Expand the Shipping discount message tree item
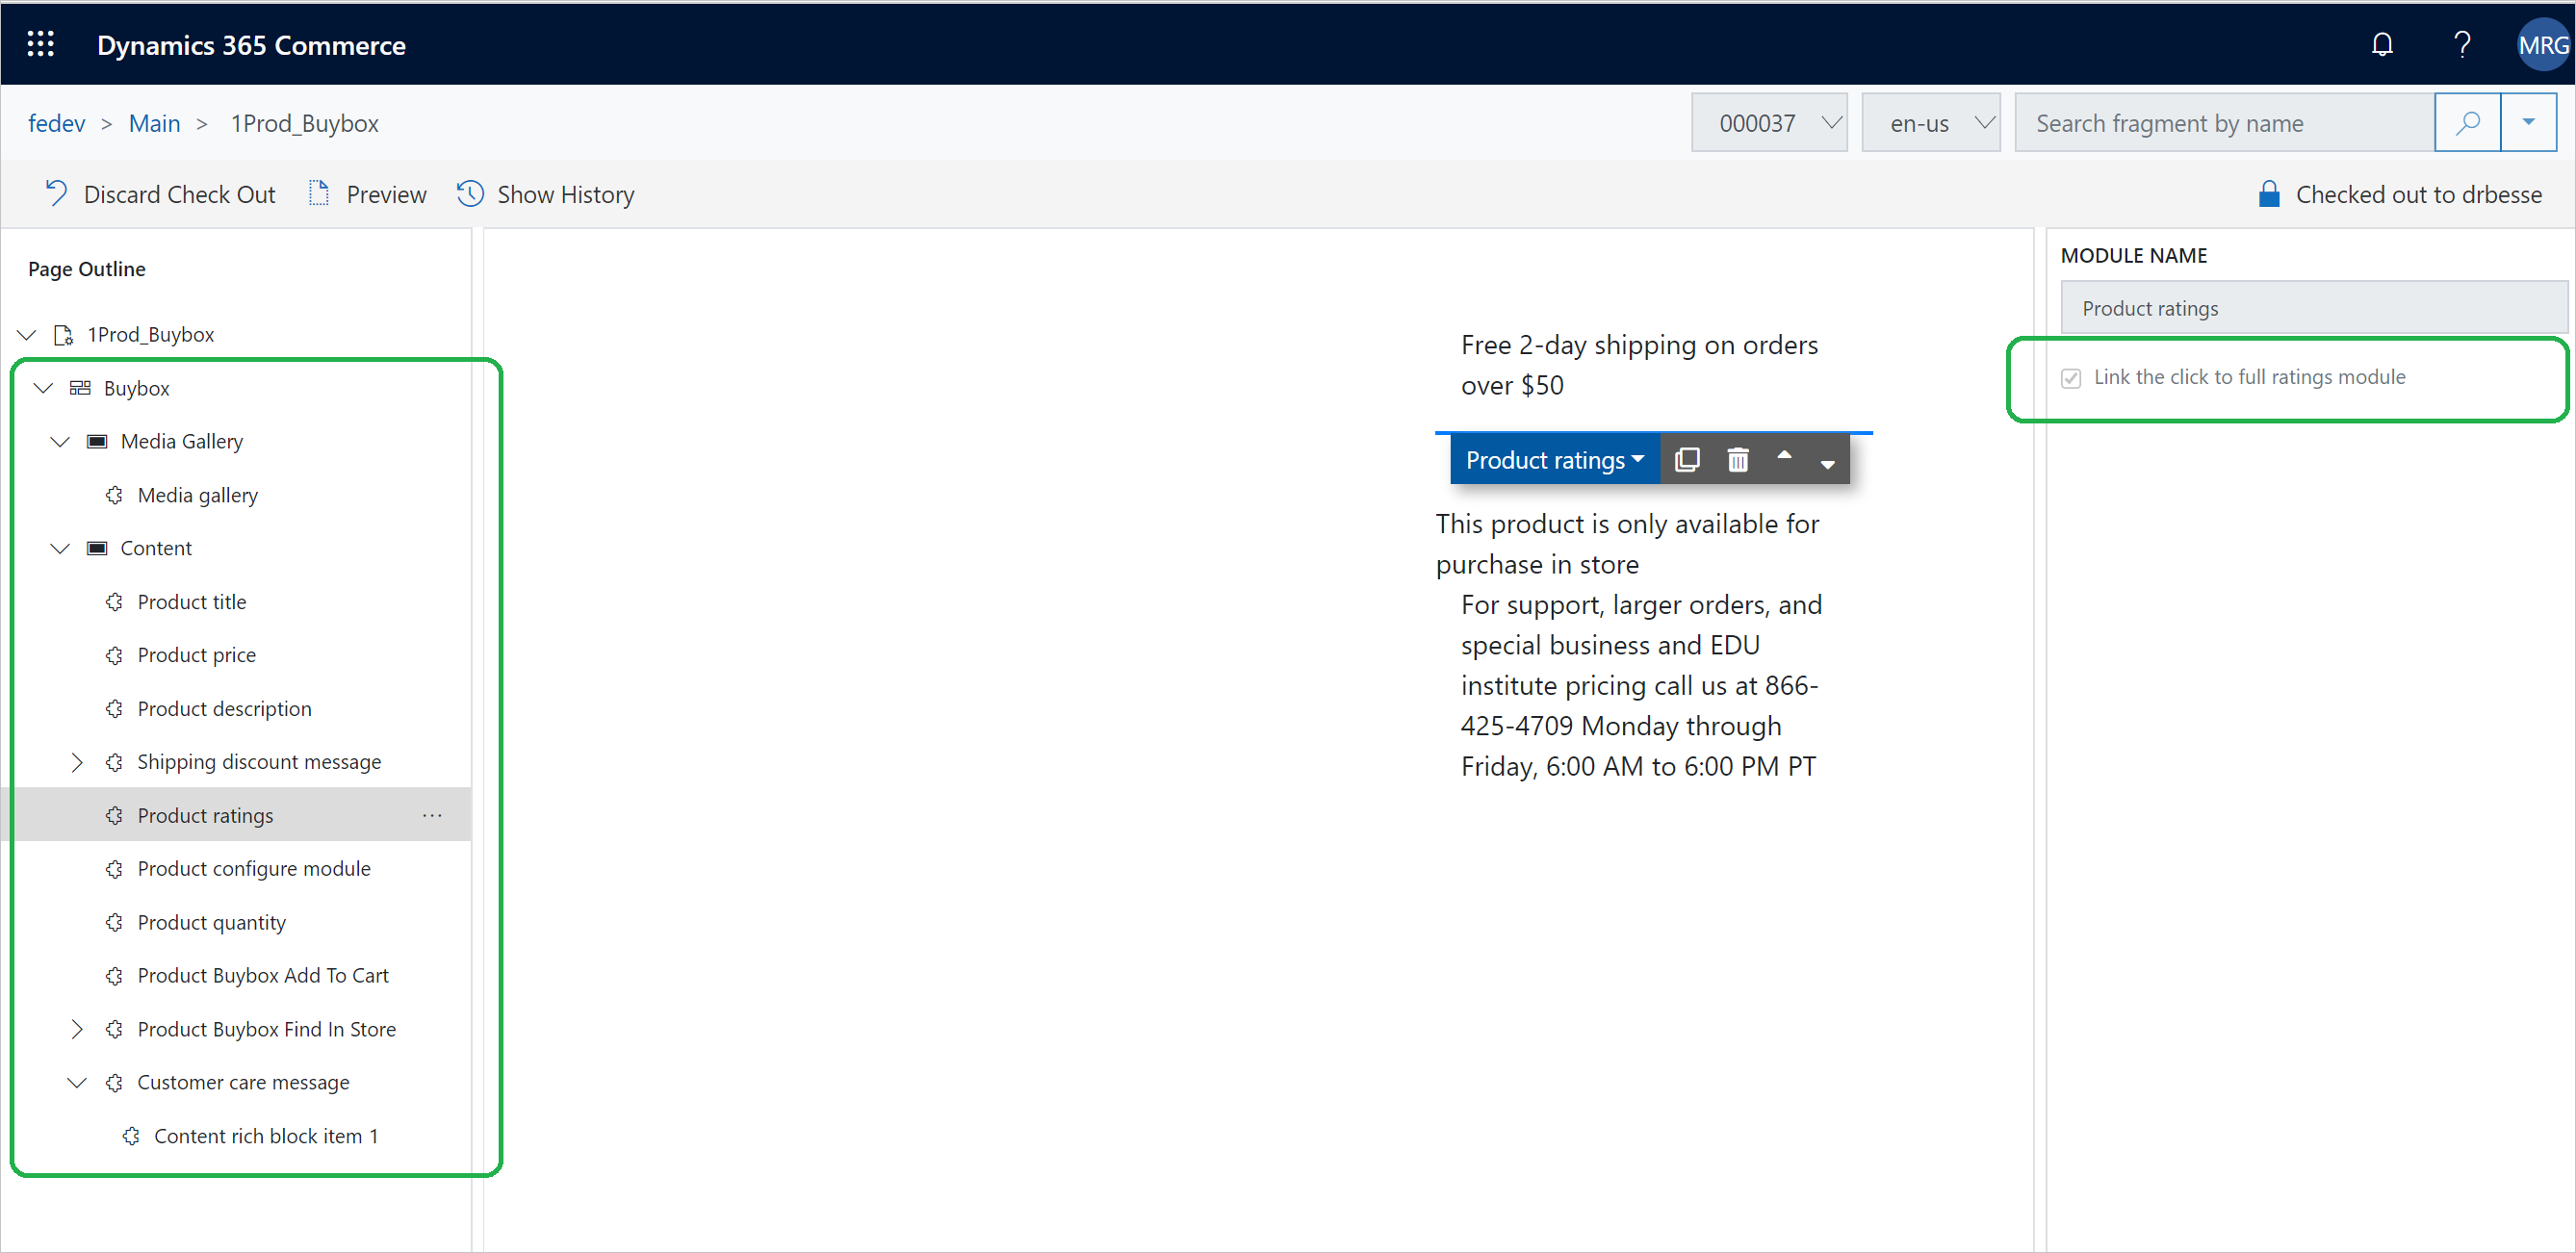This screenshot has width=2576, height=1253. pyautogui.click(x=77, y=760)
